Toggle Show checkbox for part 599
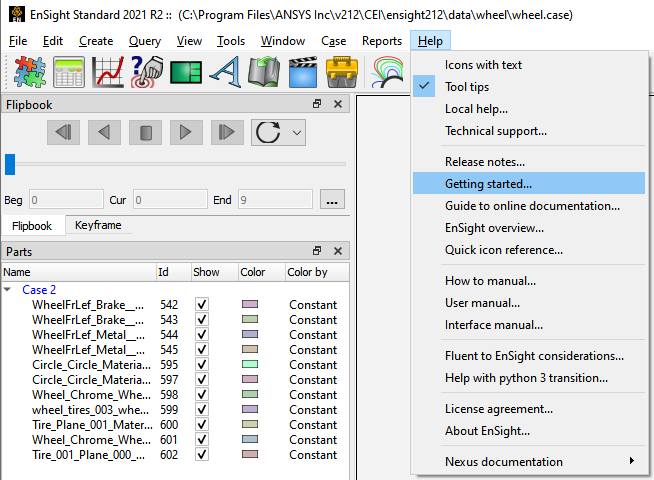654x480 pixels. 202,410
